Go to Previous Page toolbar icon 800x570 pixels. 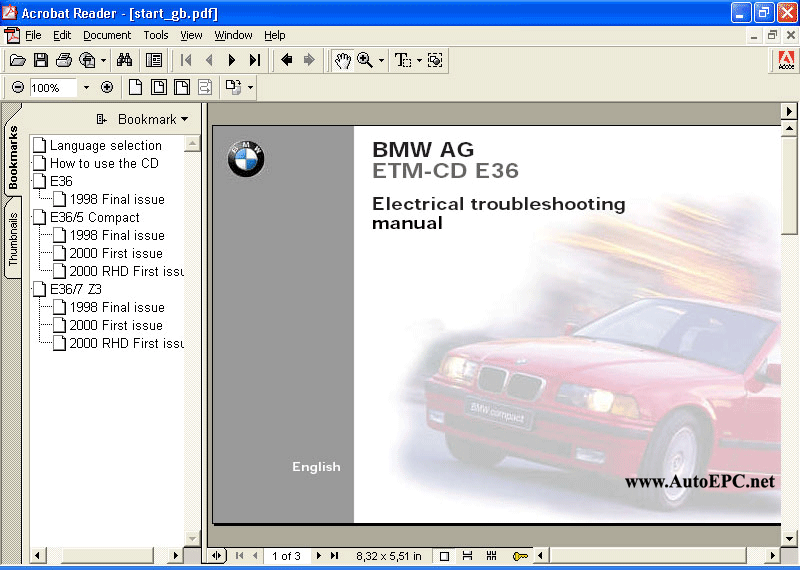[x=209, y=60]
